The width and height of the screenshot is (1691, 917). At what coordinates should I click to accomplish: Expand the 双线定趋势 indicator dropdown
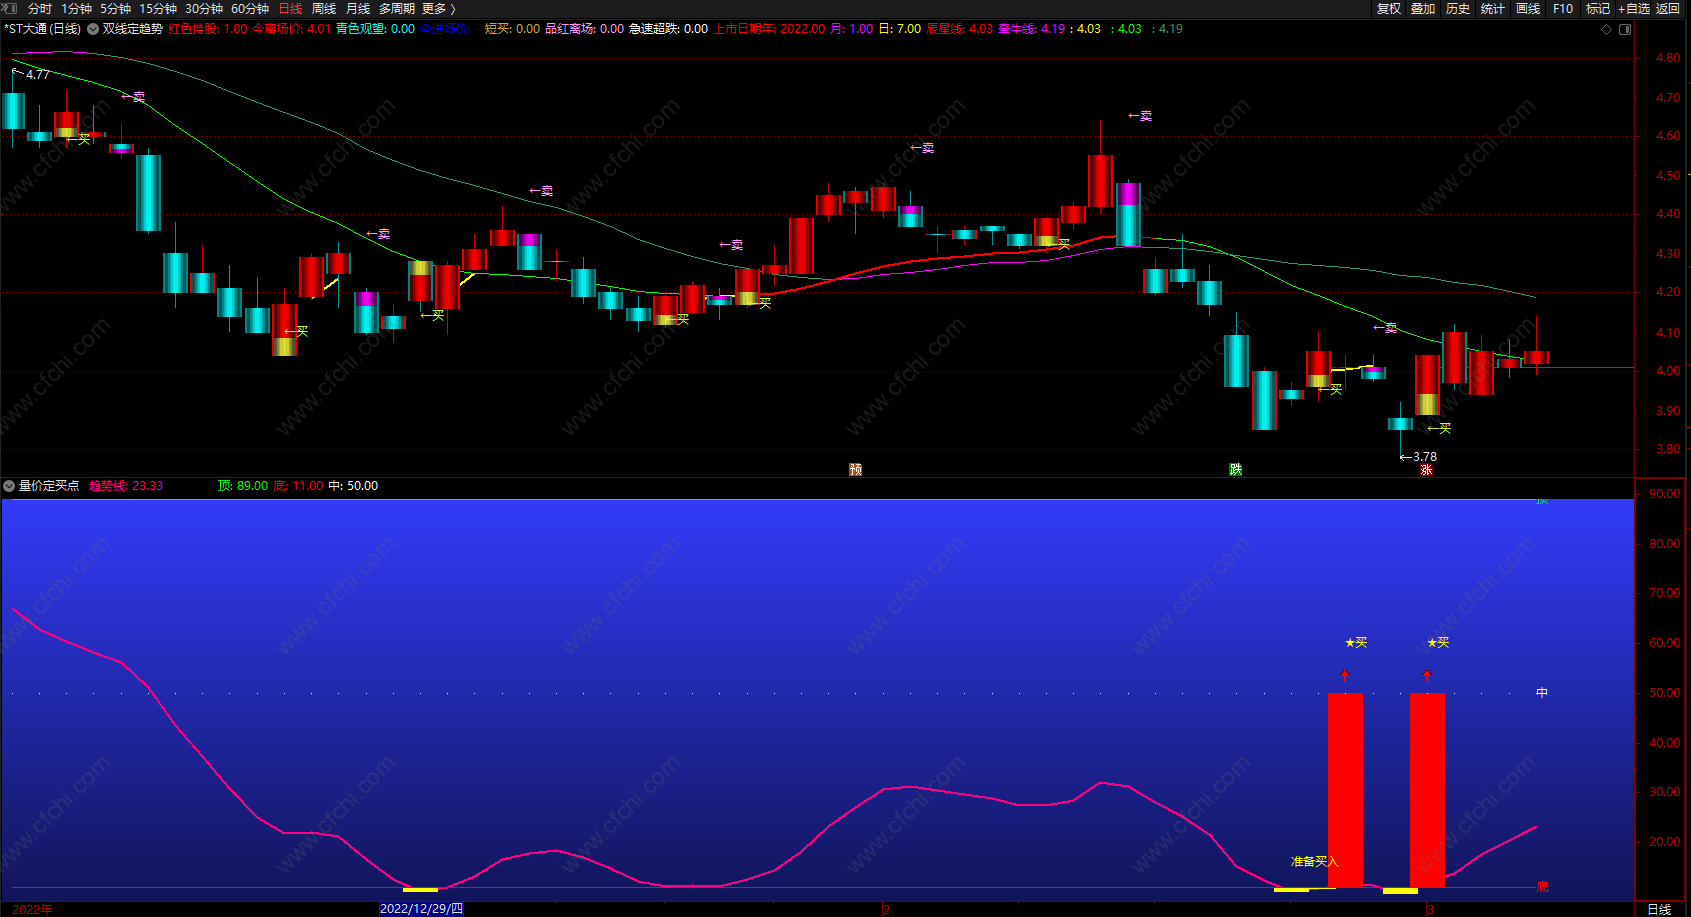93,29
